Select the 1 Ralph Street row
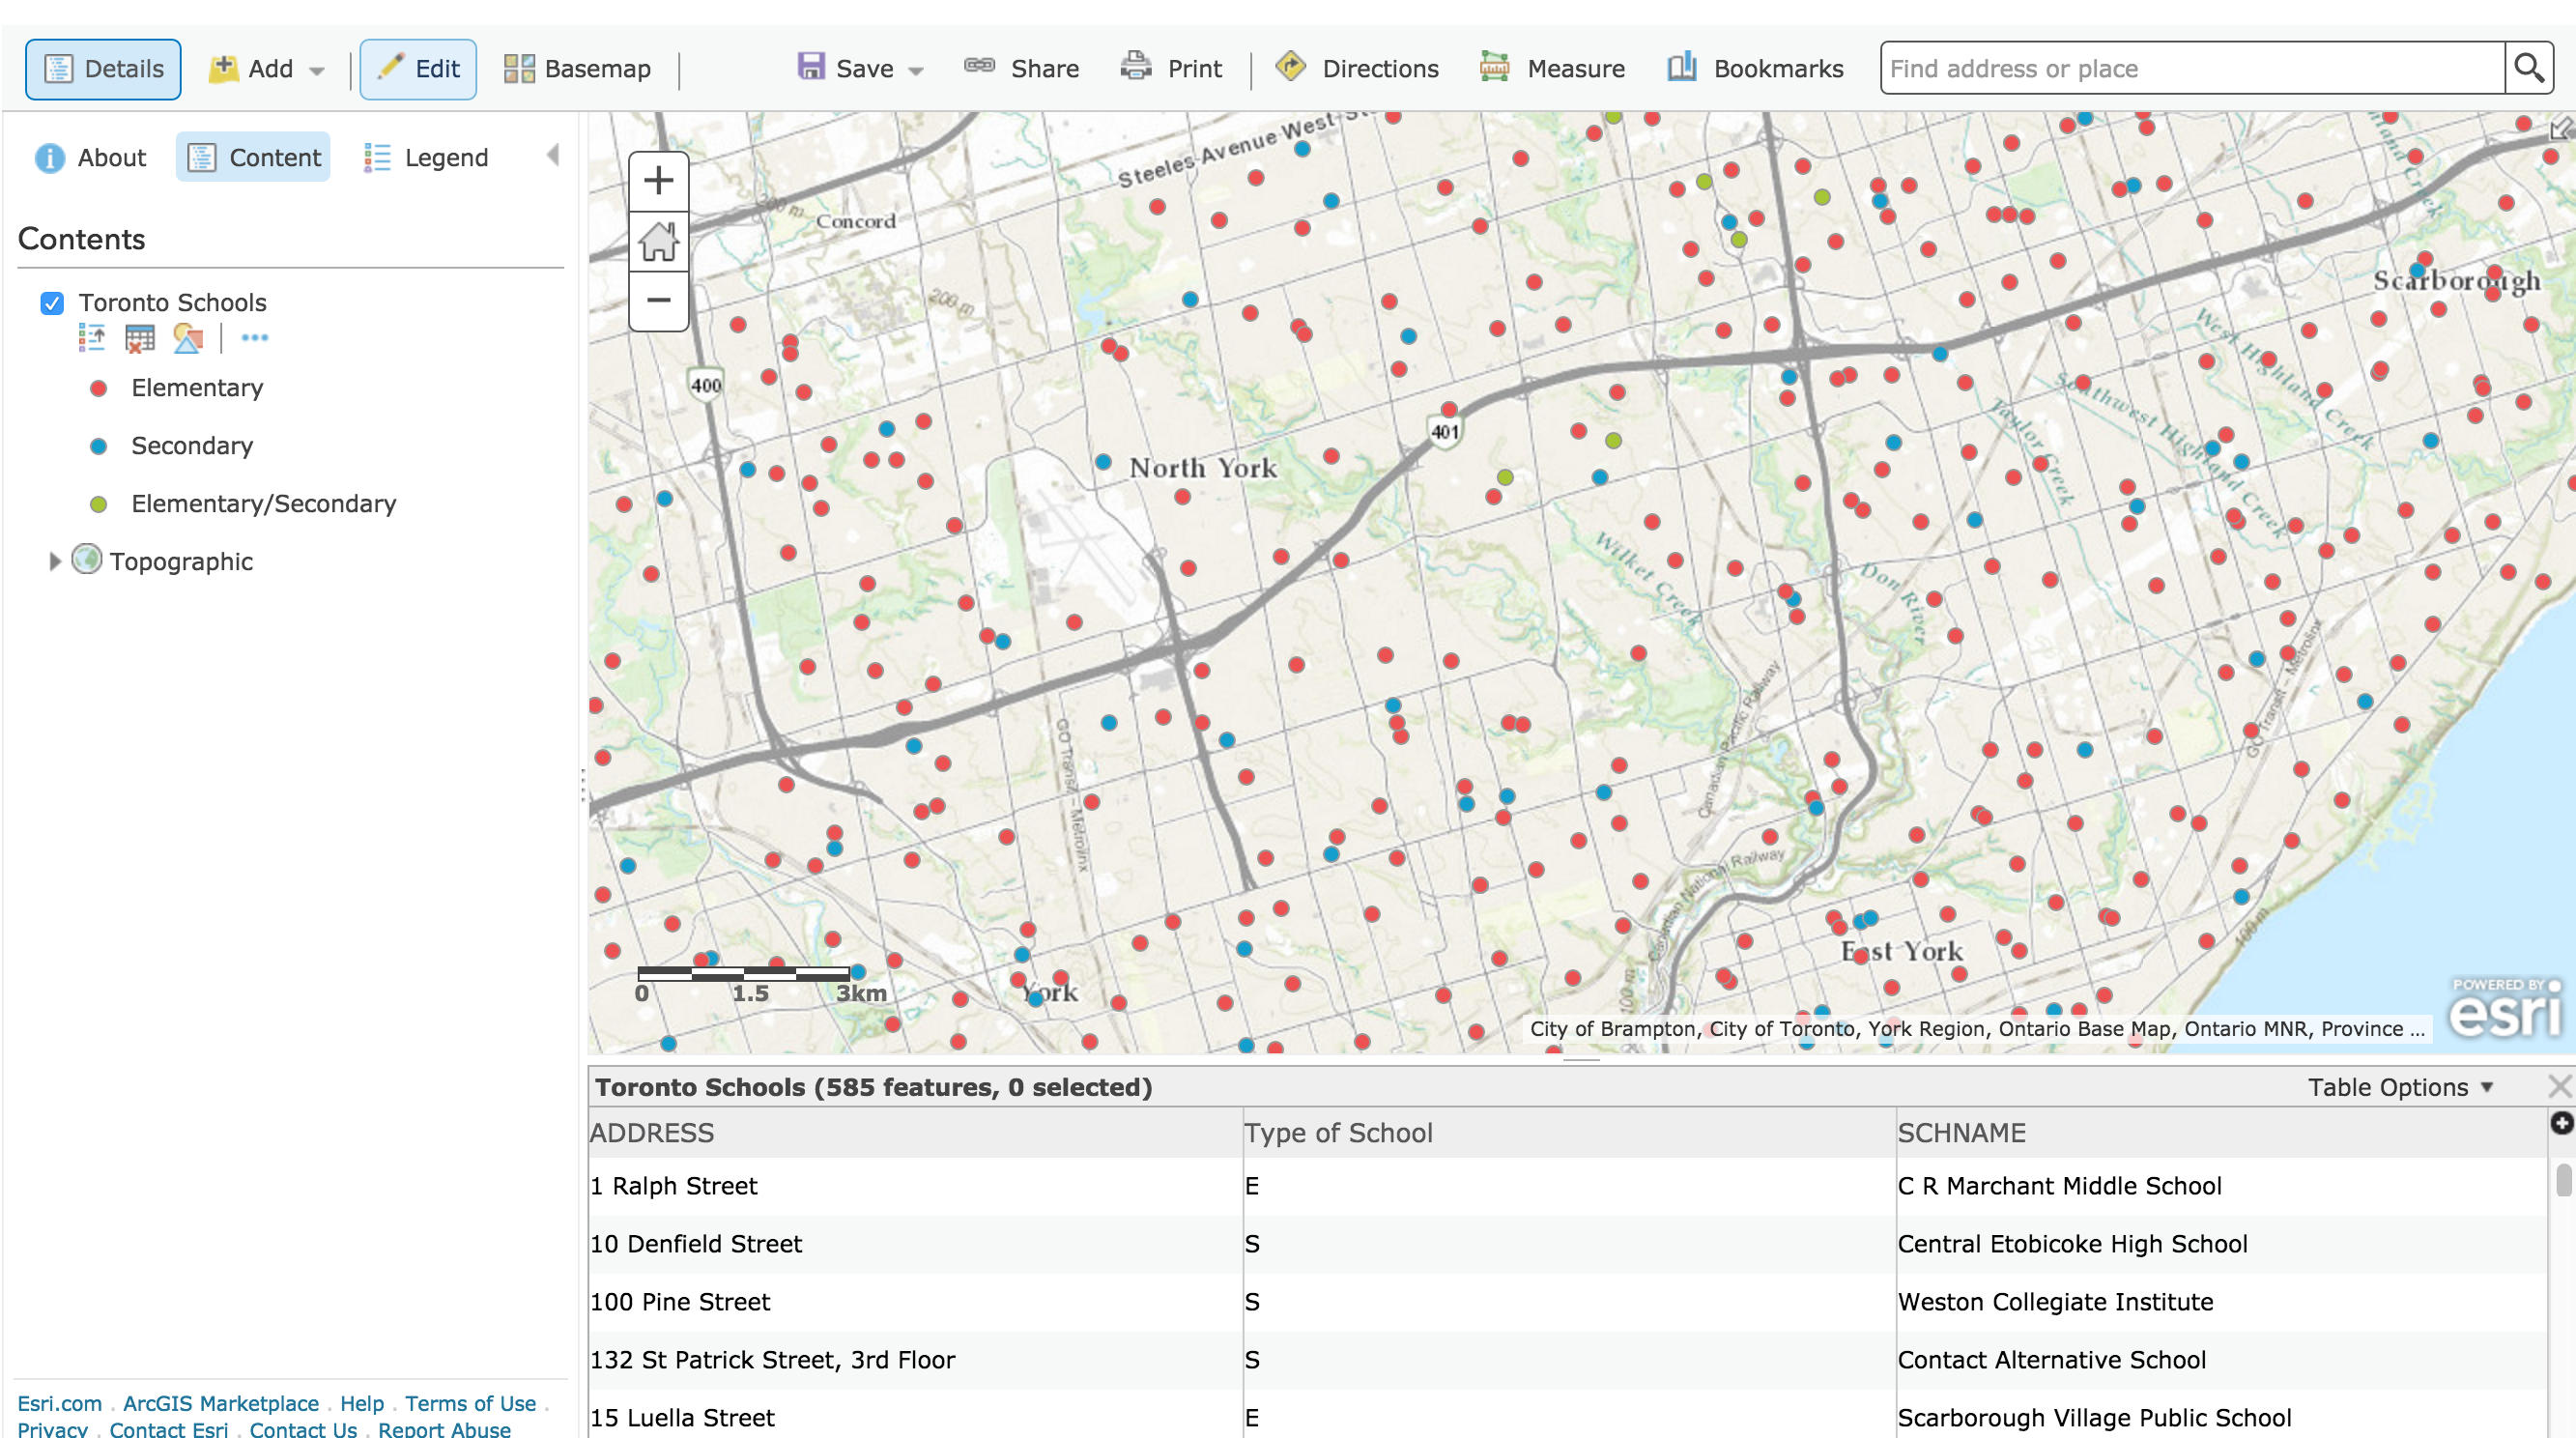The width and height of the screenshot is (2576, 1438). (x=1567, y=1186)
